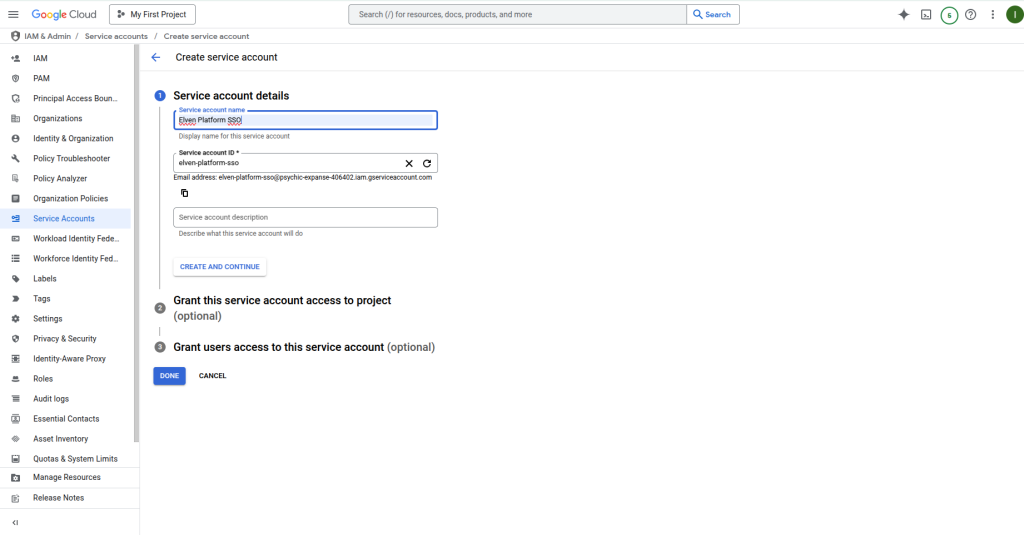Click the Service accounts breadcrumb link
1024x535 pixels.
pos(116,36)
